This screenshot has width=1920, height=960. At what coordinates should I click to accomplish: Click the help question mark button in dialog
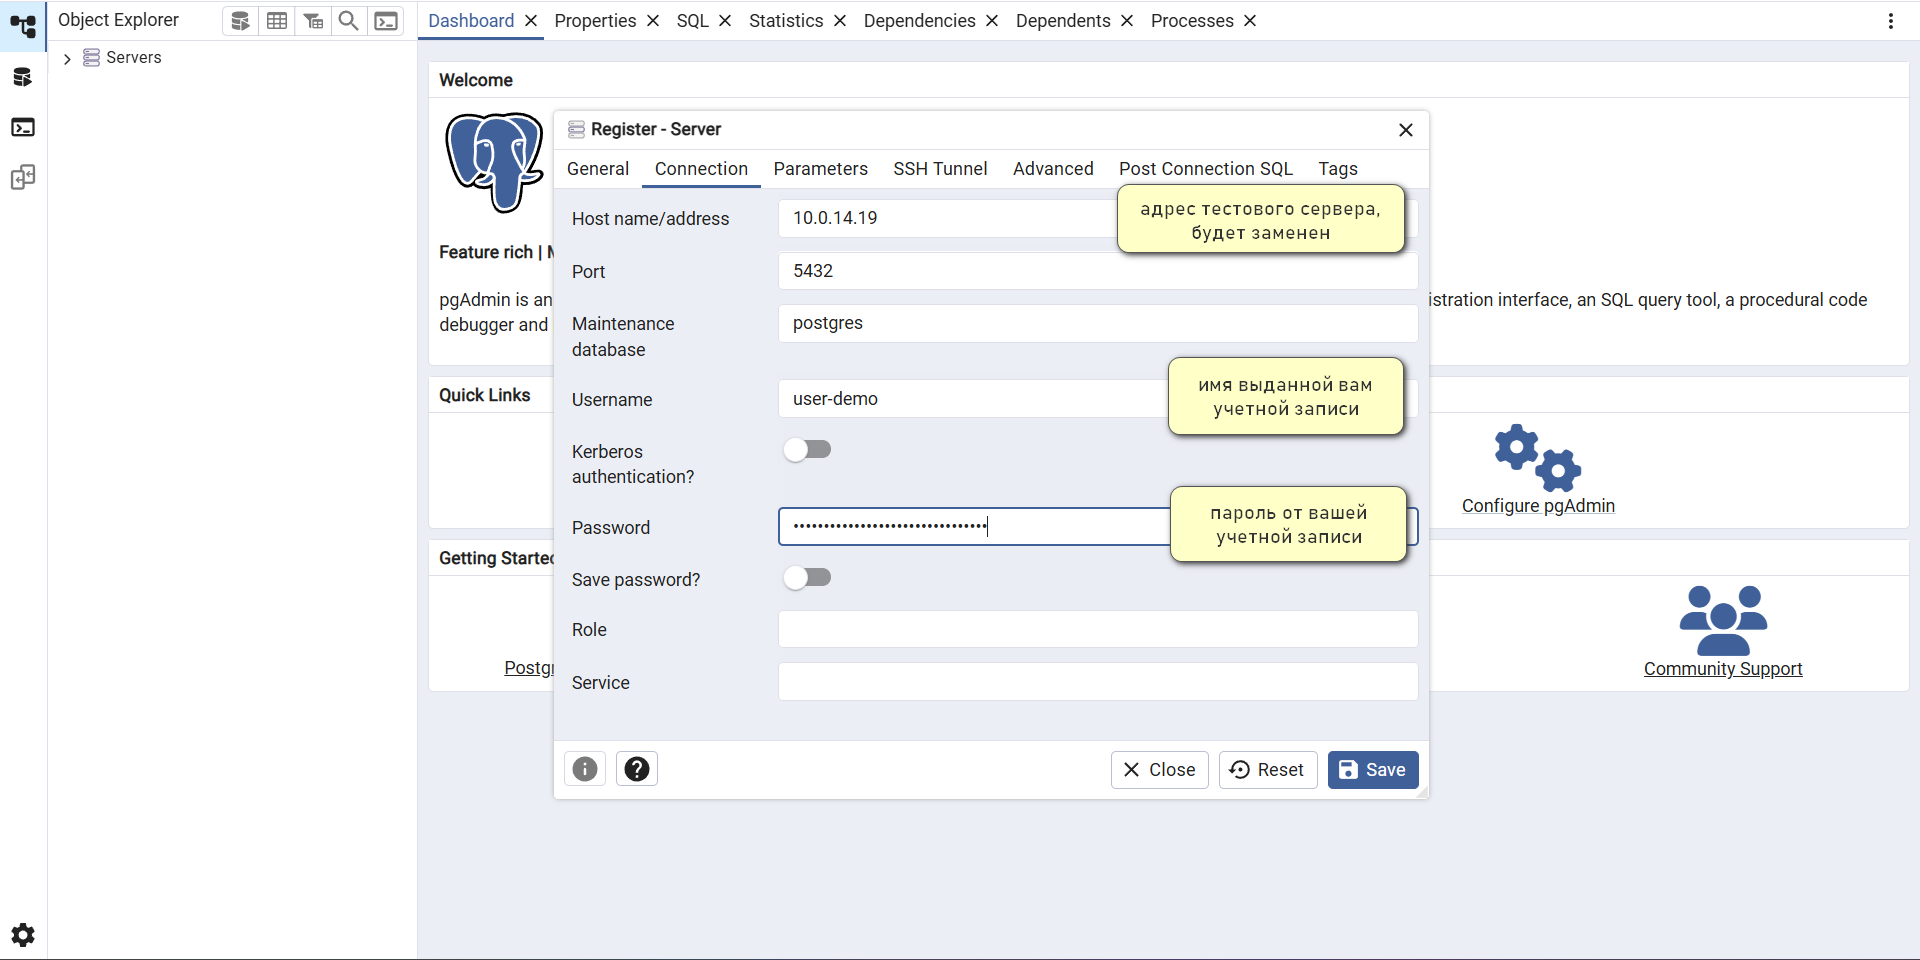637,769
